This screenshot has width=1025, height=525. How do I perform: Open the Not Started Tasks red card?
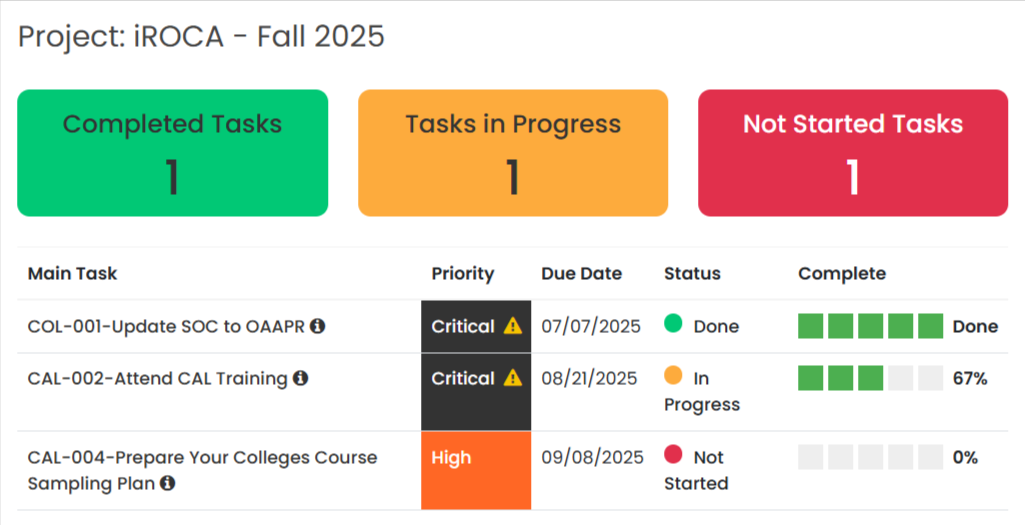pyautogui.click(x=853, y=153)
